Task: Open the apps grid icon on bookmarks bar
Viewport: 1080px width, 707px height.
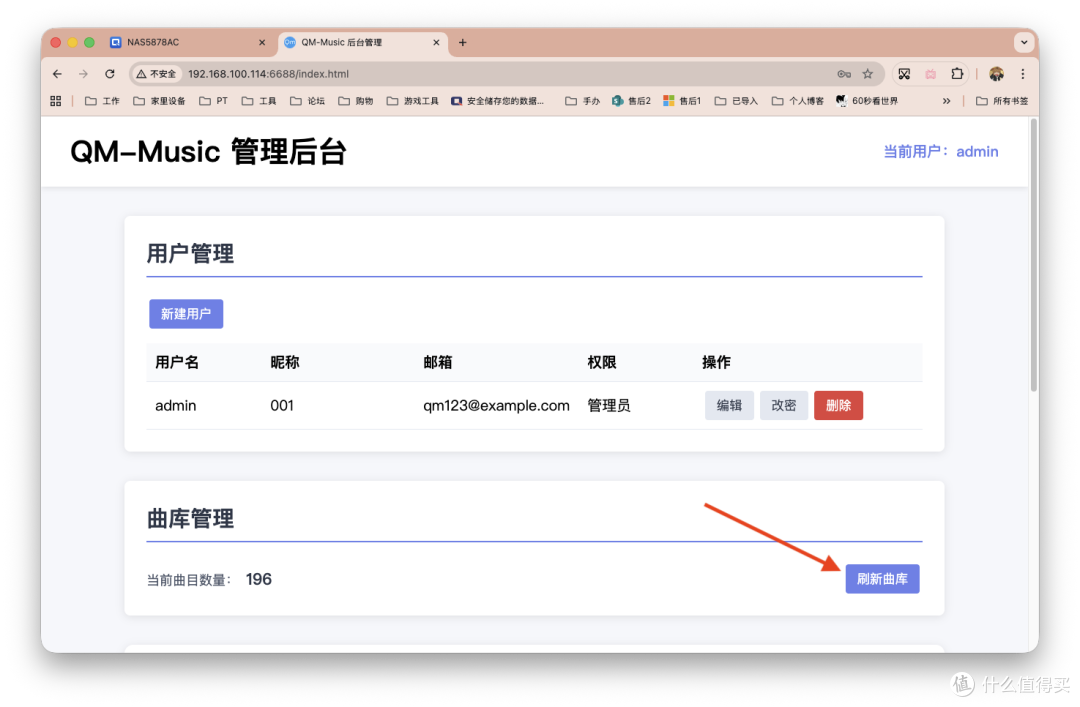Action: [x=55, y=100]
